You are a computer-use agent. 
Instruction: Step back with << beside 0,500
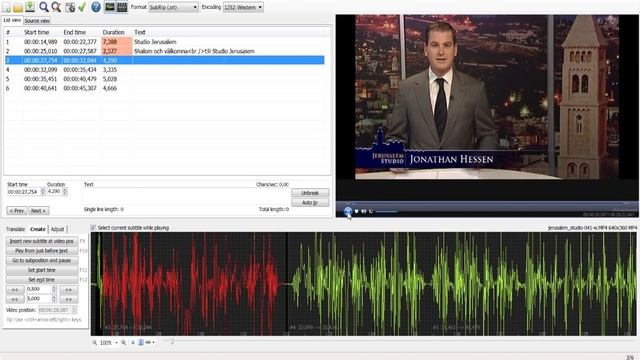pos(15,289)
